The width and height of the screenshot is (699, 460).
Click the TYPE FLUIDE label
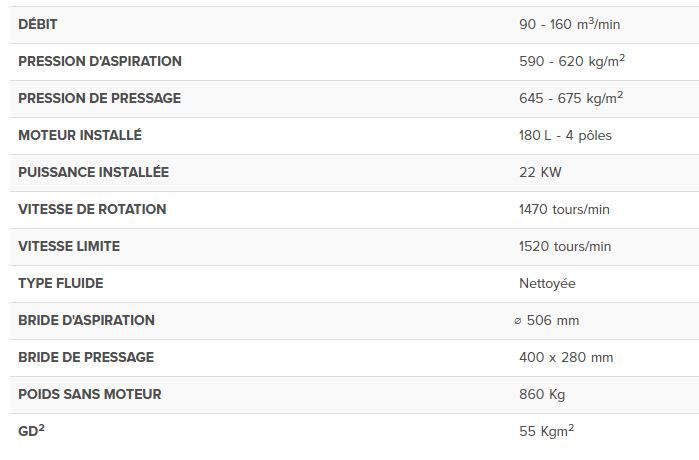tap(61, 283)
